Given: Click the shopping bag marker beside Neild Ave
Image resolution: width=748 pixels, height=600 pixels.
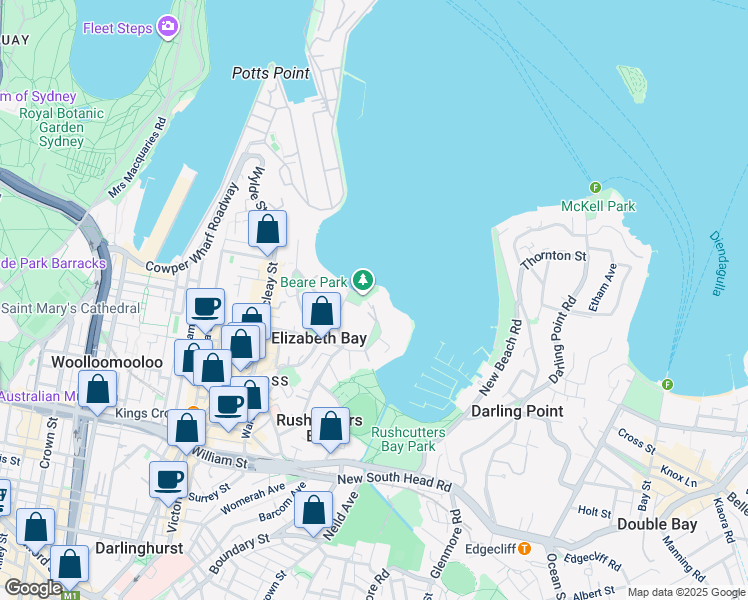Looking at the screenshot, I should (x=314, y=511).
